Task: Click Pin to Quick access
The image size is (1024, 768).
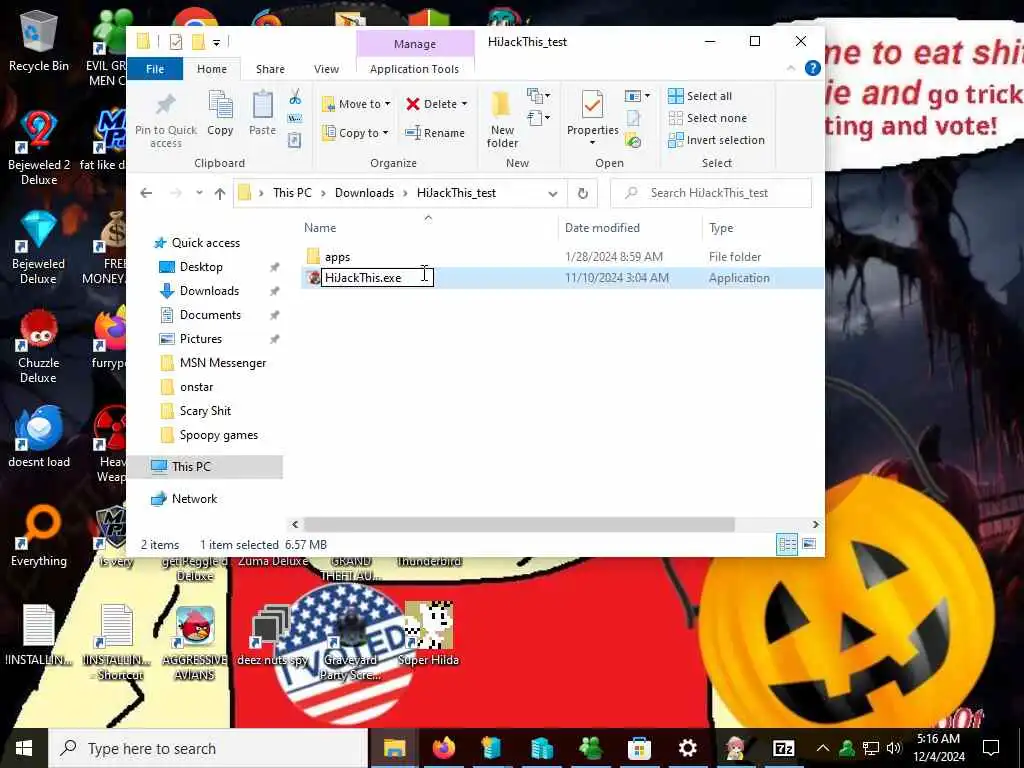Action: (166, 120)
